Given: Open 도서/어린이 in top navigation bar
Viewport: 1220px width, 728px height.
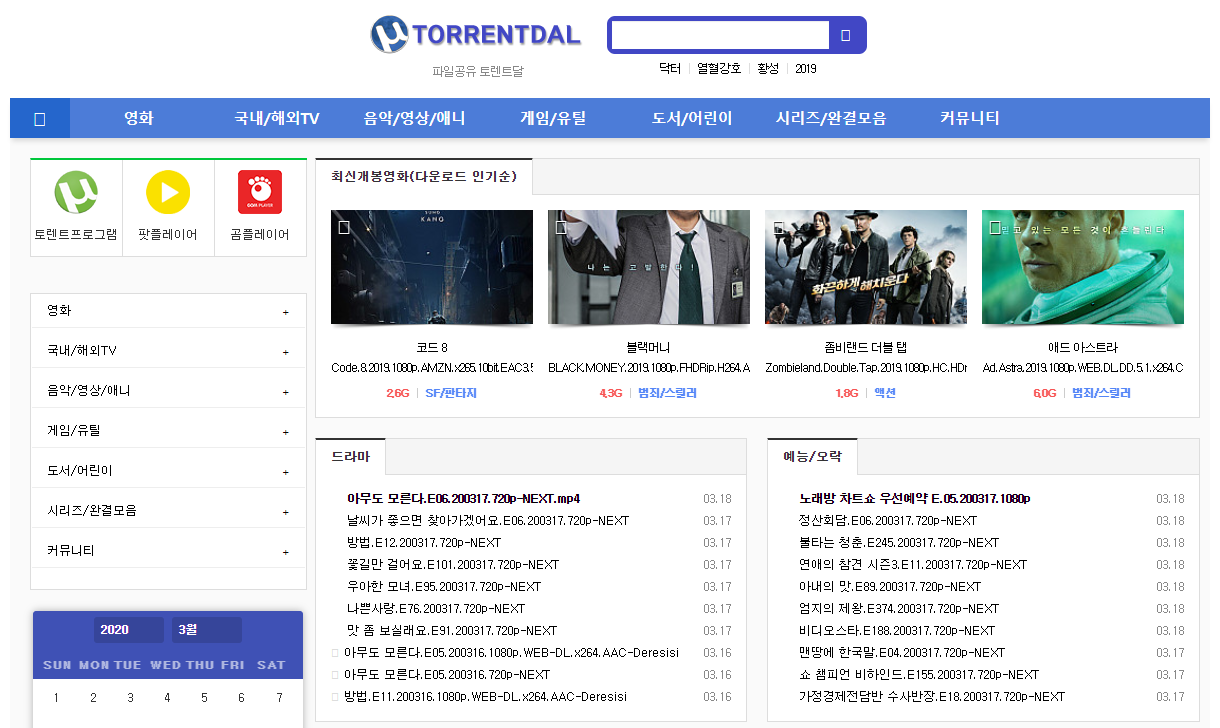Looking at the screenshot, I should [x=692, y=118].
